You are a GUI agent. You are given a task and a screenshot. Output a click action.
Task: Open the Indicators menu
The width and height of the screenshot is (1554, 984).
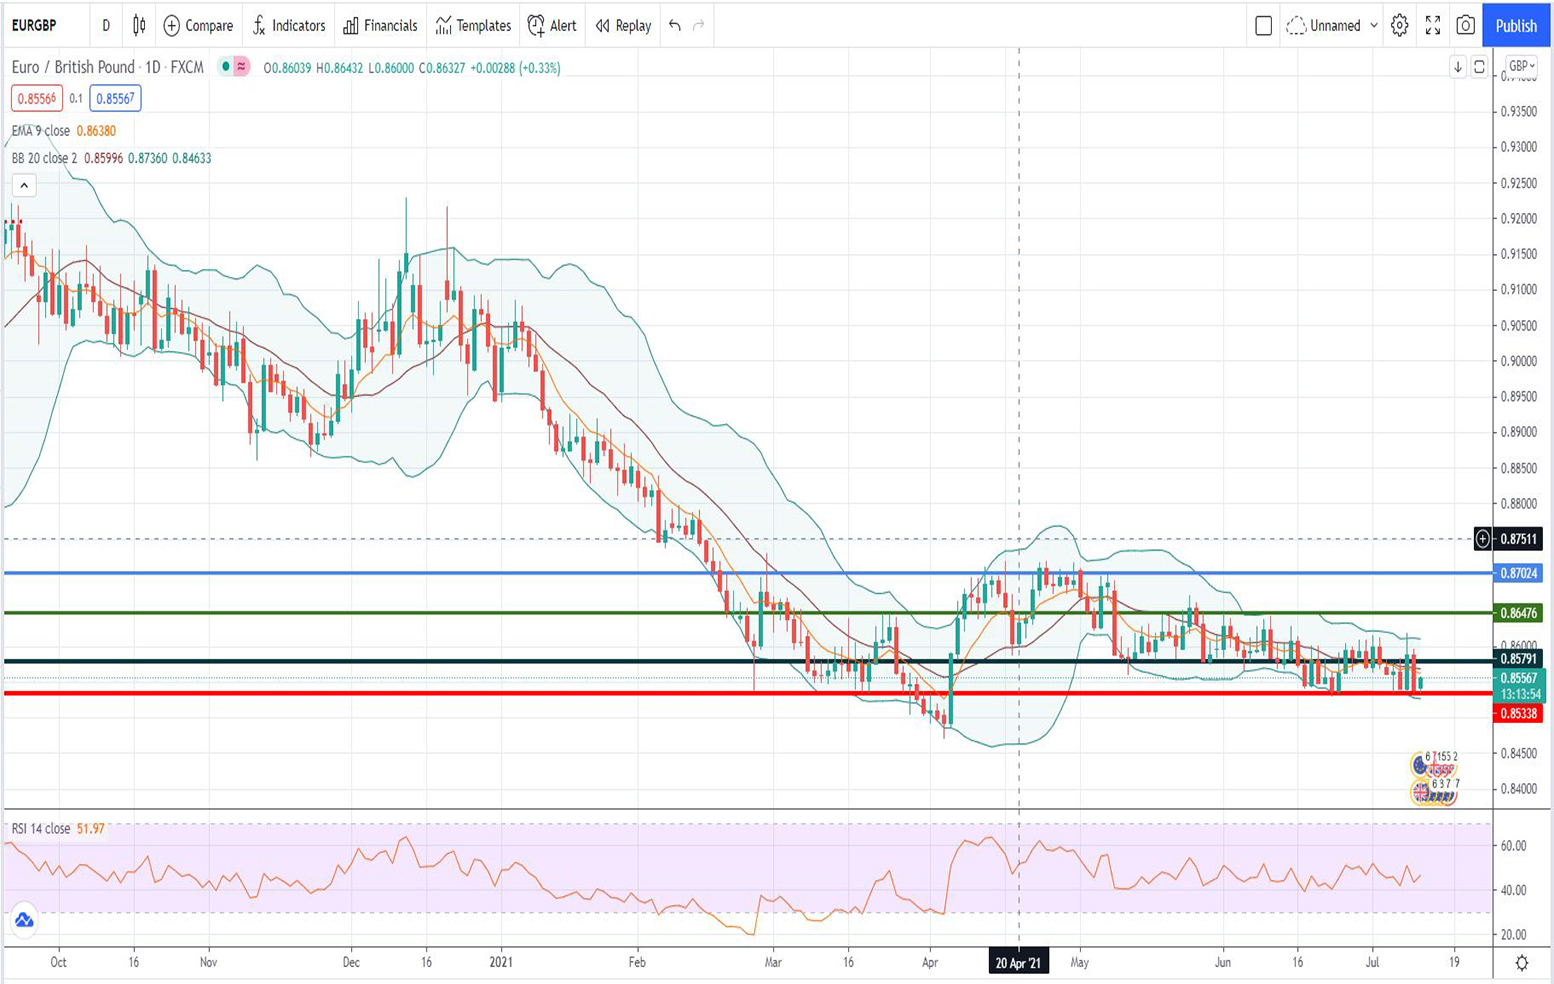[289, 26]
